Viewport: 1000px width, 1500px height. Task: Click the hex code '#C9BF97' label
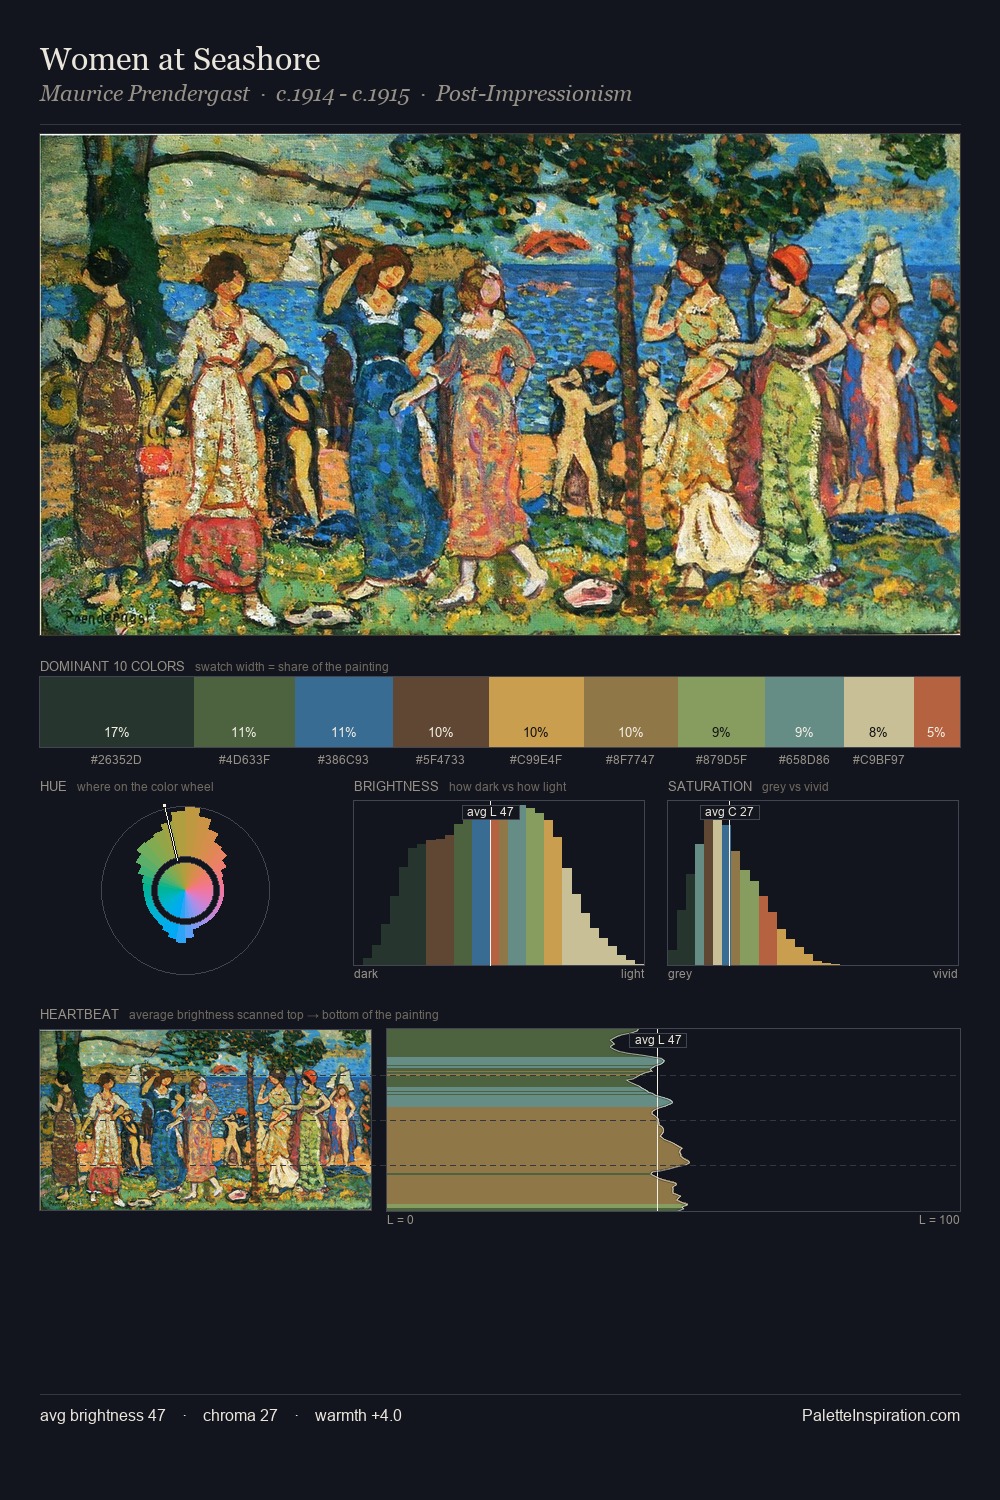pos(878,760)
